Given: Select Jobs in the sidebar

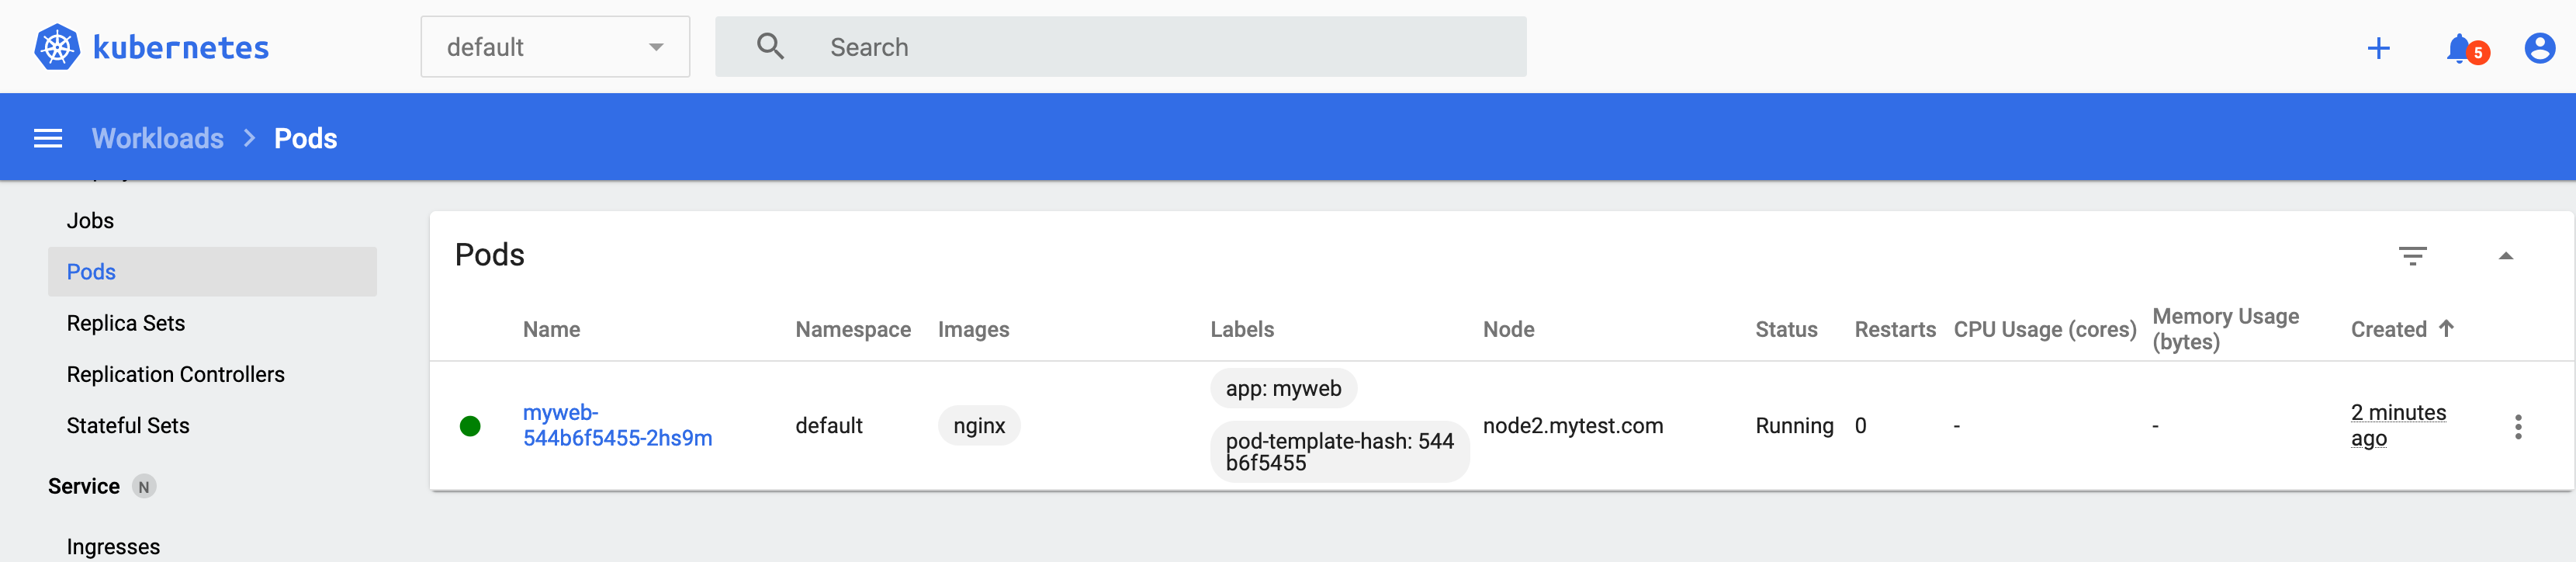Looking at the screenshot, I should (90, 221).
